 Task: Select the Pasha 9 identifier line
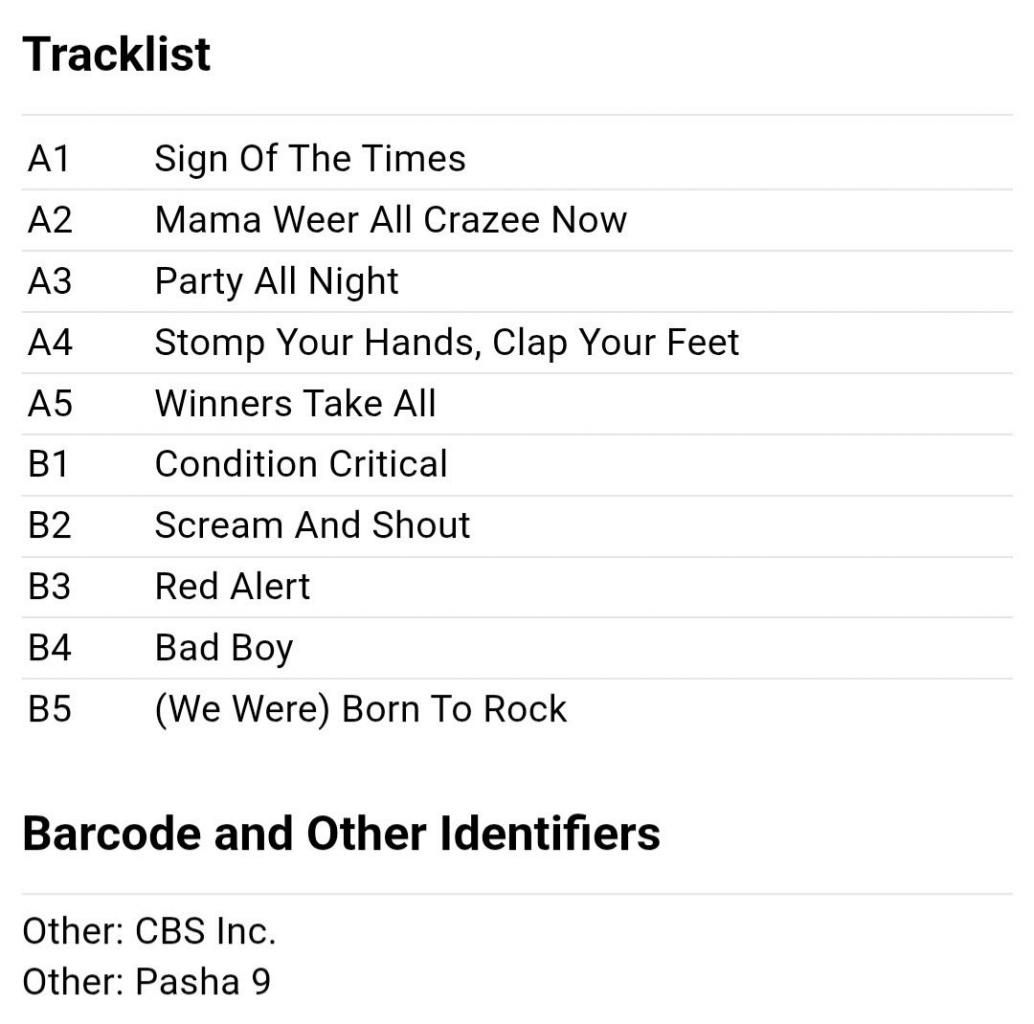coord(146,982)
